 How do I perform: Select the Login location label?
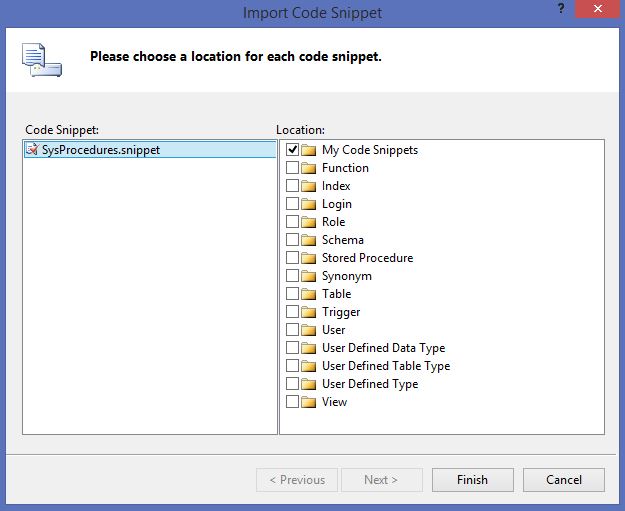tap(337, 204)
